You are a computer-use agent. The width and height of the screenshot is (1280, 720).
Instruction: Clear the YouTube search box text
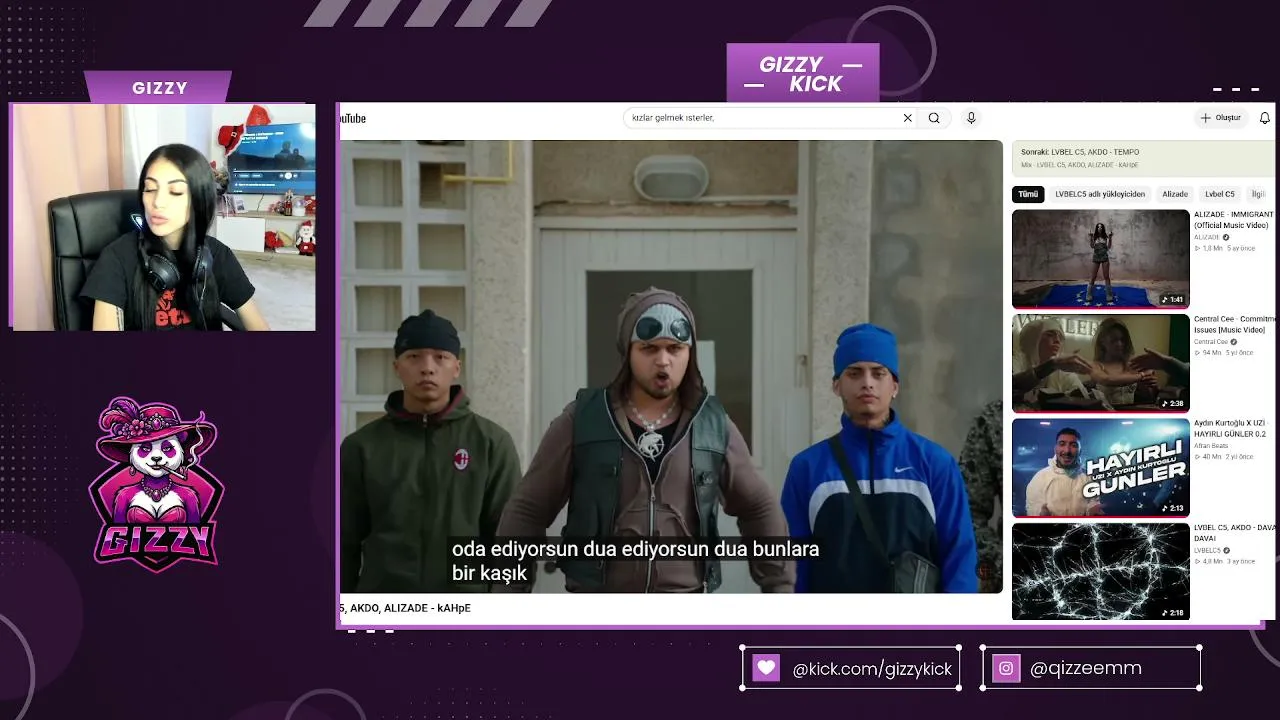point(908,118)
